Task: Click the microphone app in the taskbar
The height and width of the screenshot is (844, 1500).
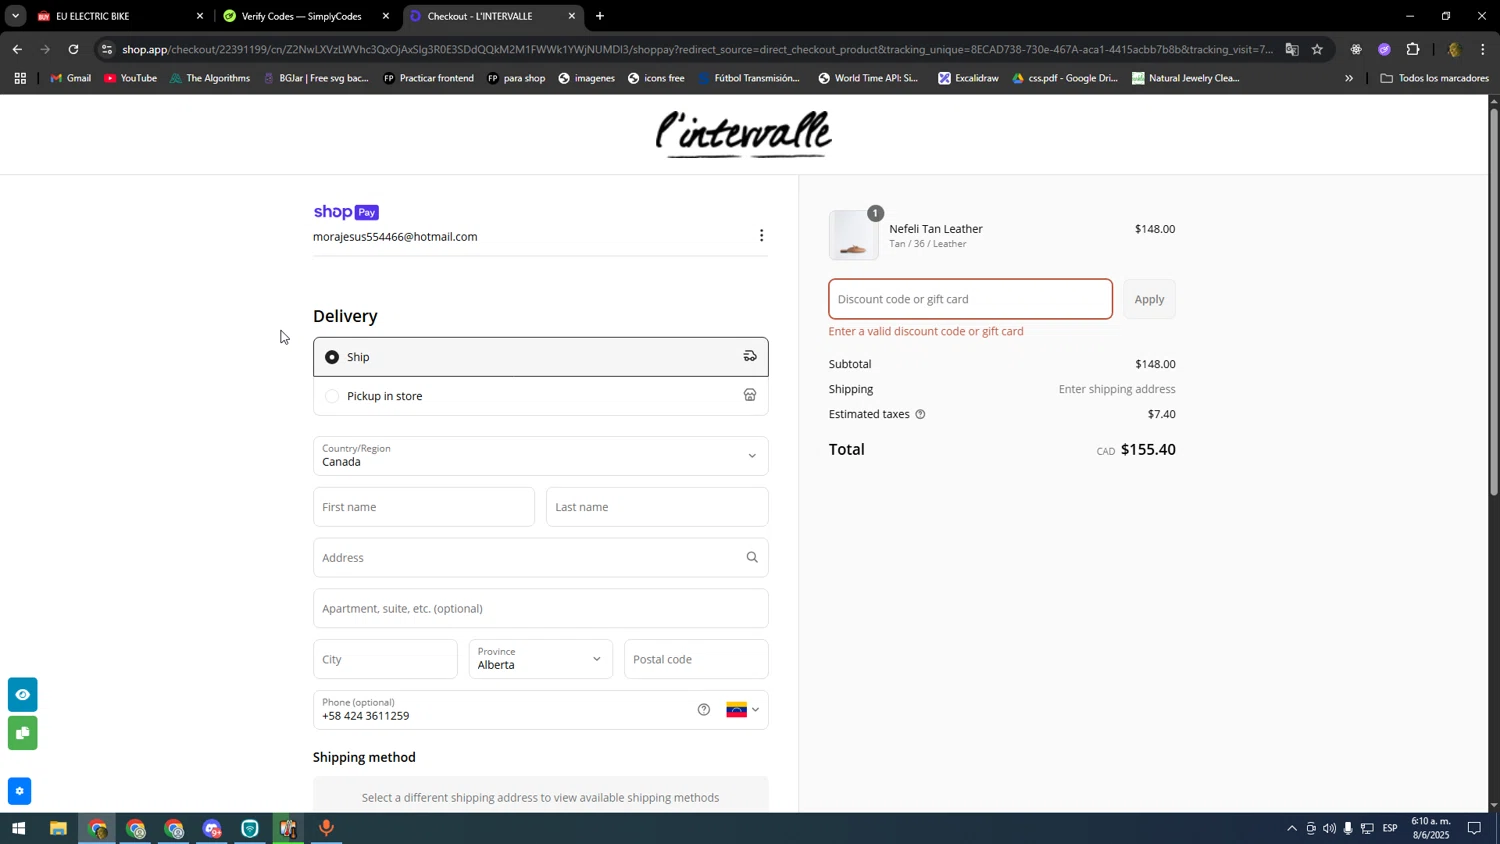Action: (326, 828)
